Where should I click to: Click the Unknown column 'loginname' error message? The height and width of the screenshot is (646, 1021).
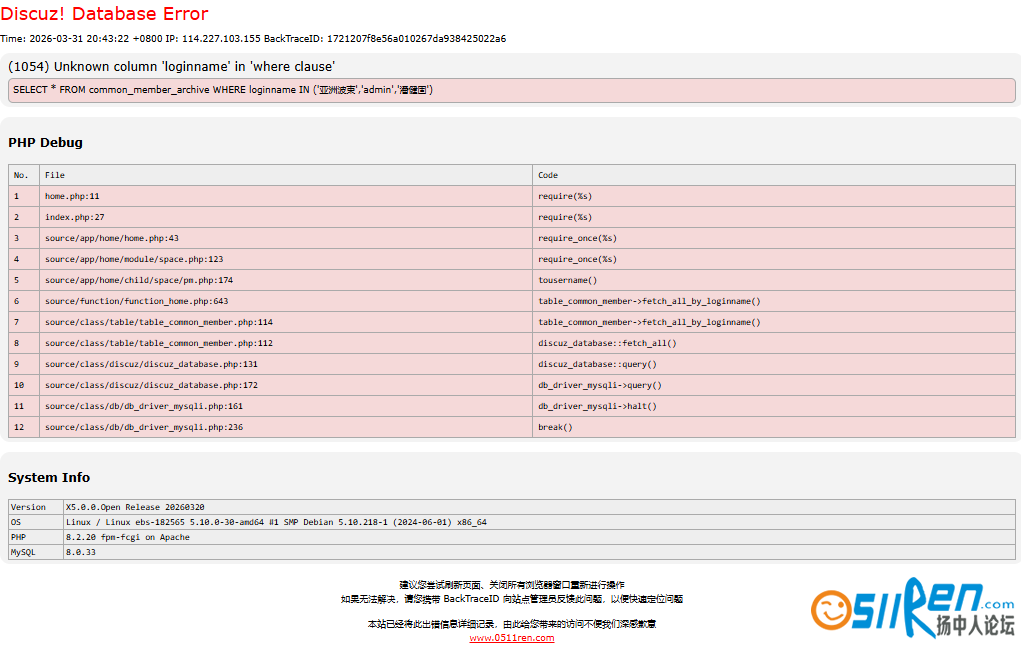pos(172,66)
